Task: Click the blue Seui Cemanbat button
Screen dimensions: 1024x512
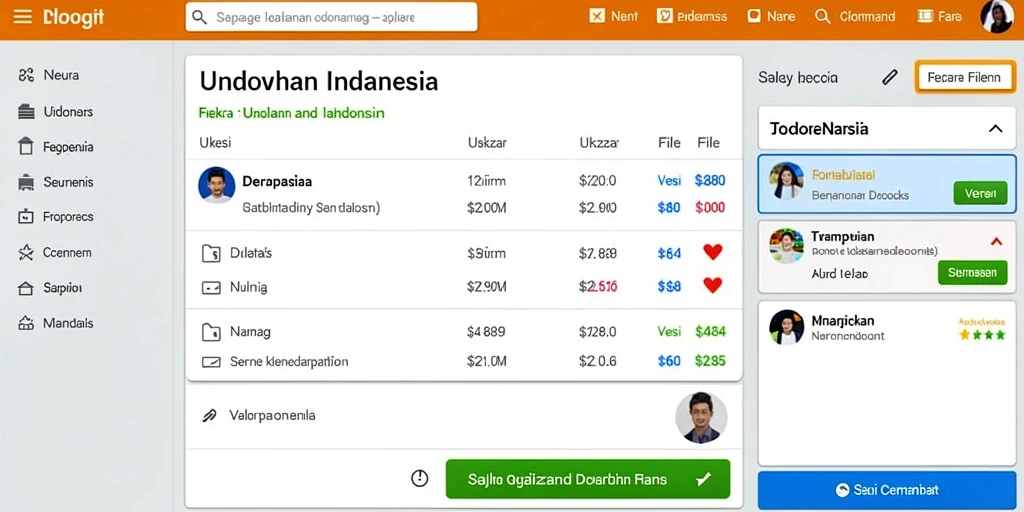Action: (887, 490)
